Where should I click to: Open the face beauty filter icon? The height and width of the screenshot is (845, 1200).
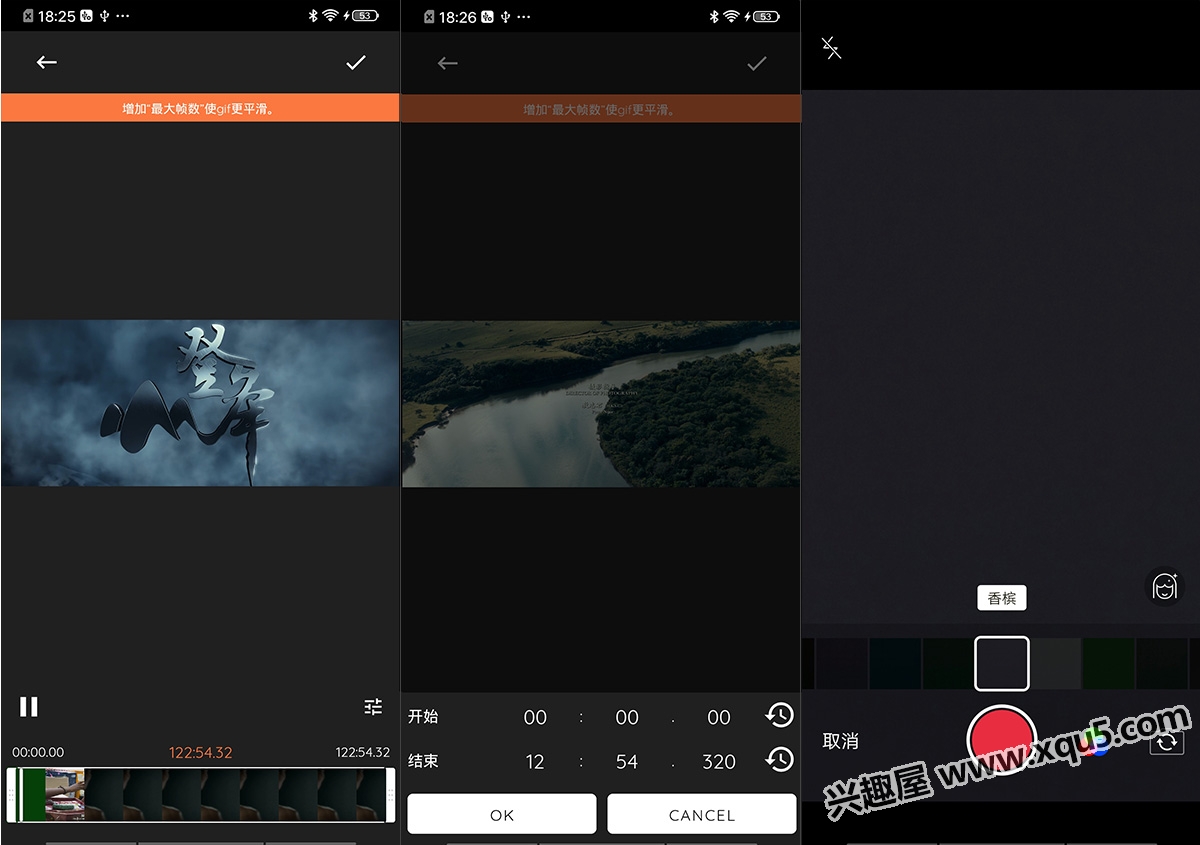coord(1164,587)
